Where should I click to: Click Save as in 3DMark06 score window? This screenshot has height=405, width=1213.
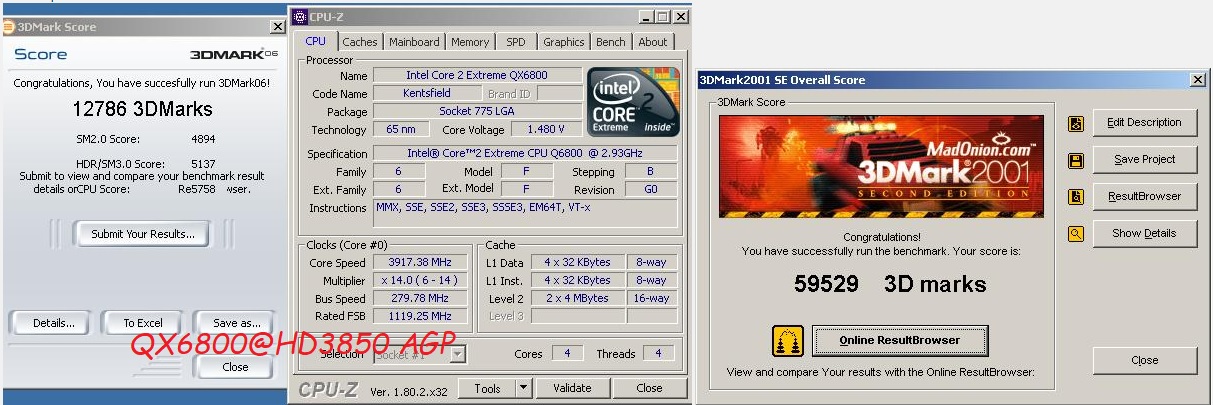pyautogui.click(x=237, y=323)
